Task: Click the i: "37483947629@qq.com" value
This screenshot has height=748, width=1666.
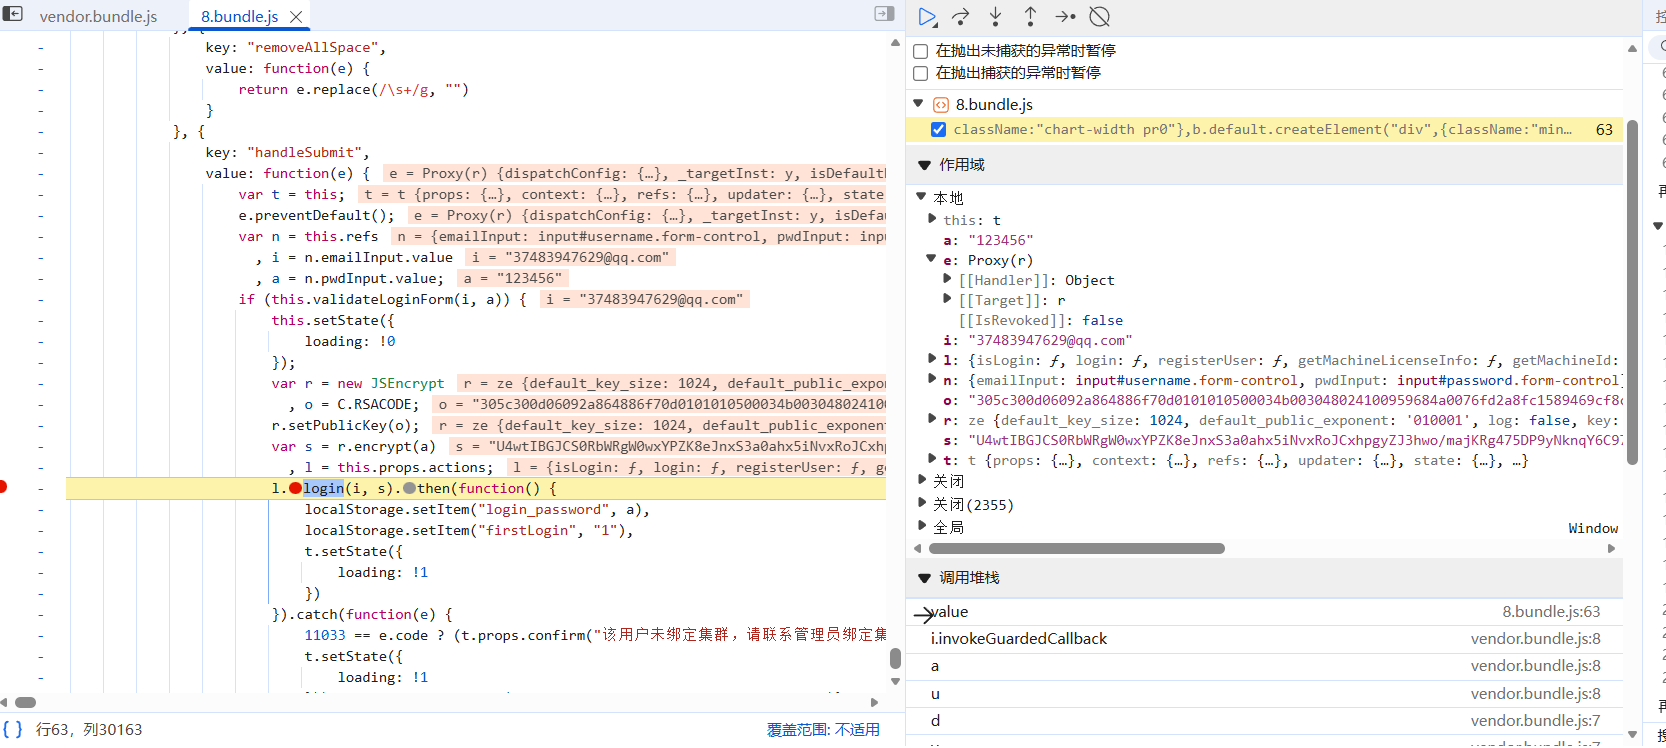Action: pyautogui.click(x=1050, y=340)
